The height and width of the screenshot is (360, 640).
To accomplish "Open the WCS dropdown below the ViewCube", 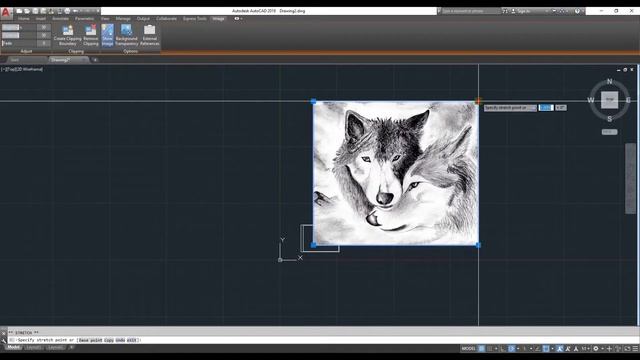I will (x=609, y=132).
